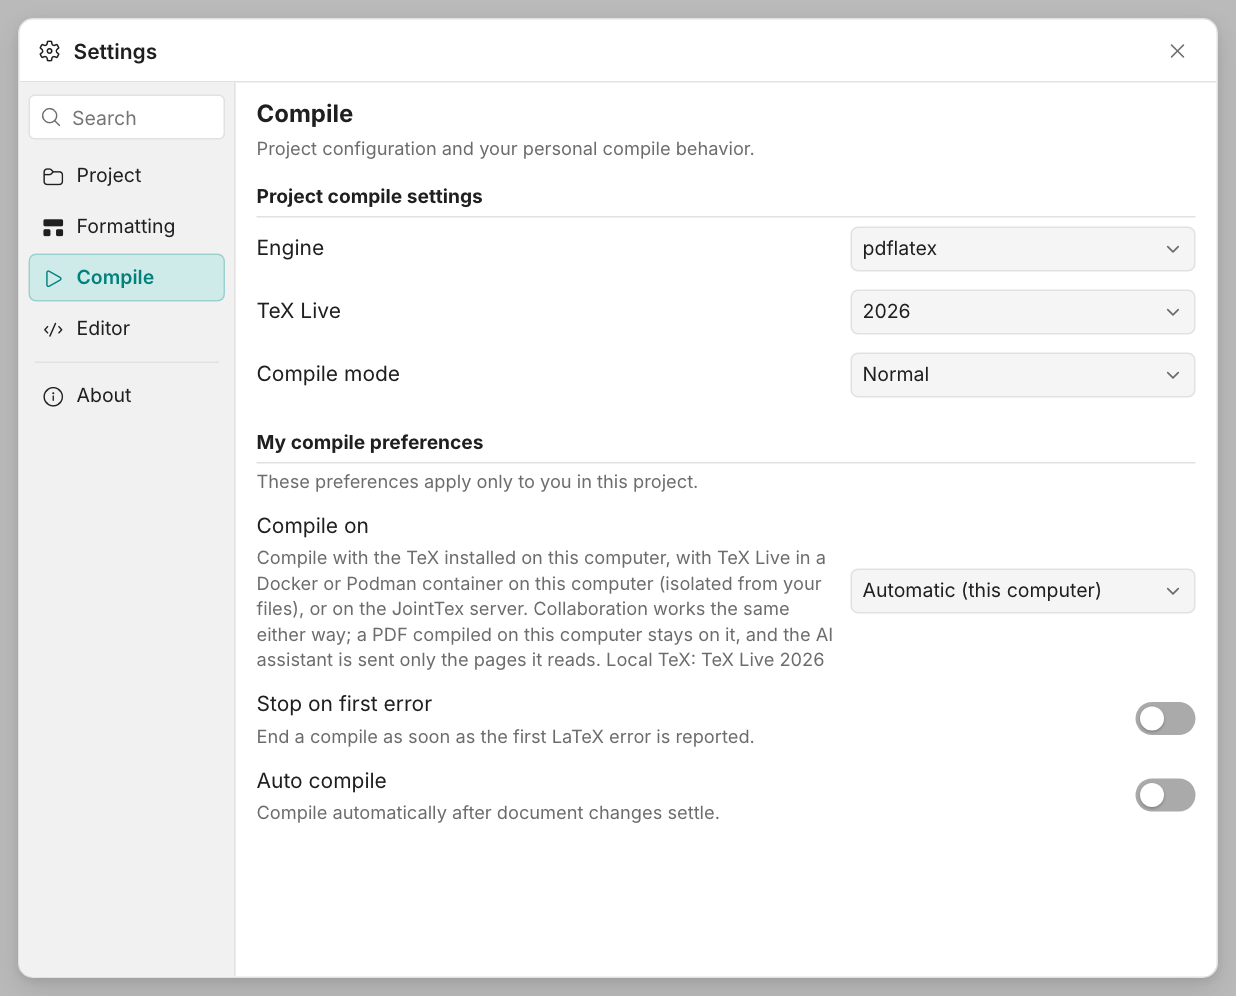Click 'Project configuration and your personal' subtitle
Viewport: 1236px width, 996px height.
[505, 149]
